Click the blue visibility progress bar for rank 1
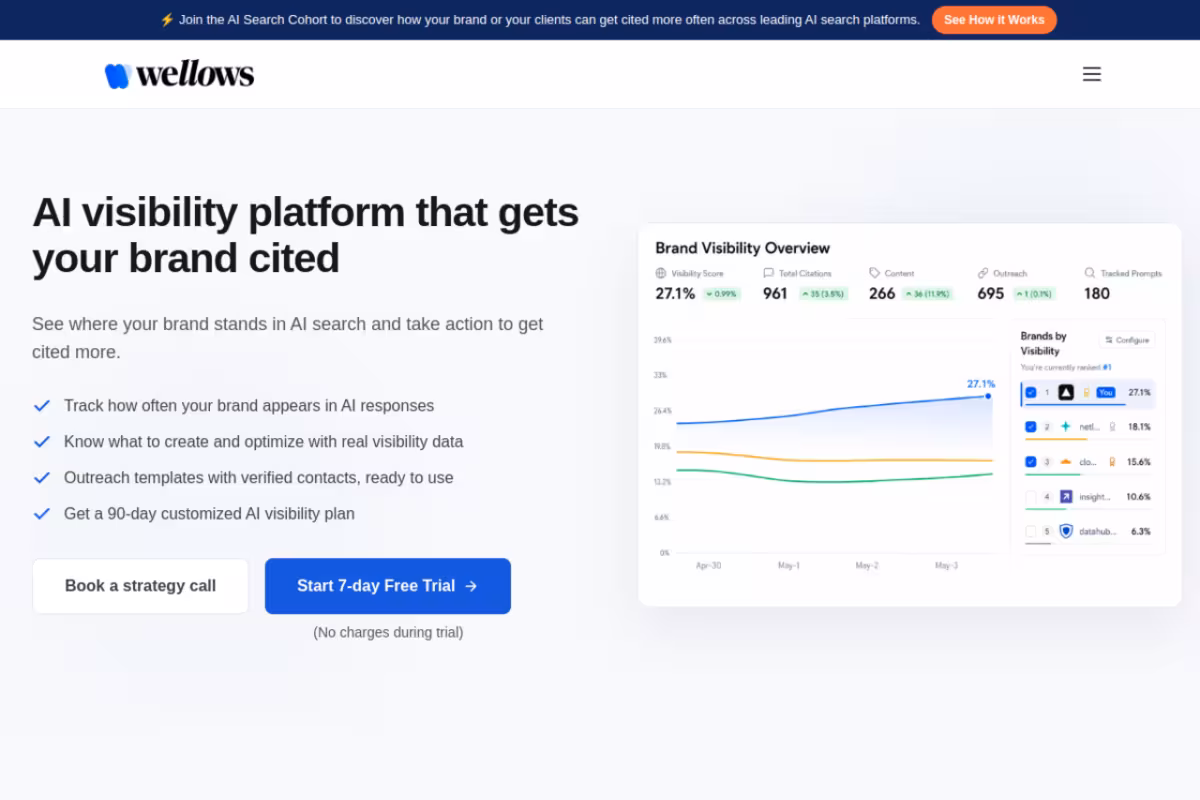The height and width of the screenshot is (800, 1200). point(1075,404)
